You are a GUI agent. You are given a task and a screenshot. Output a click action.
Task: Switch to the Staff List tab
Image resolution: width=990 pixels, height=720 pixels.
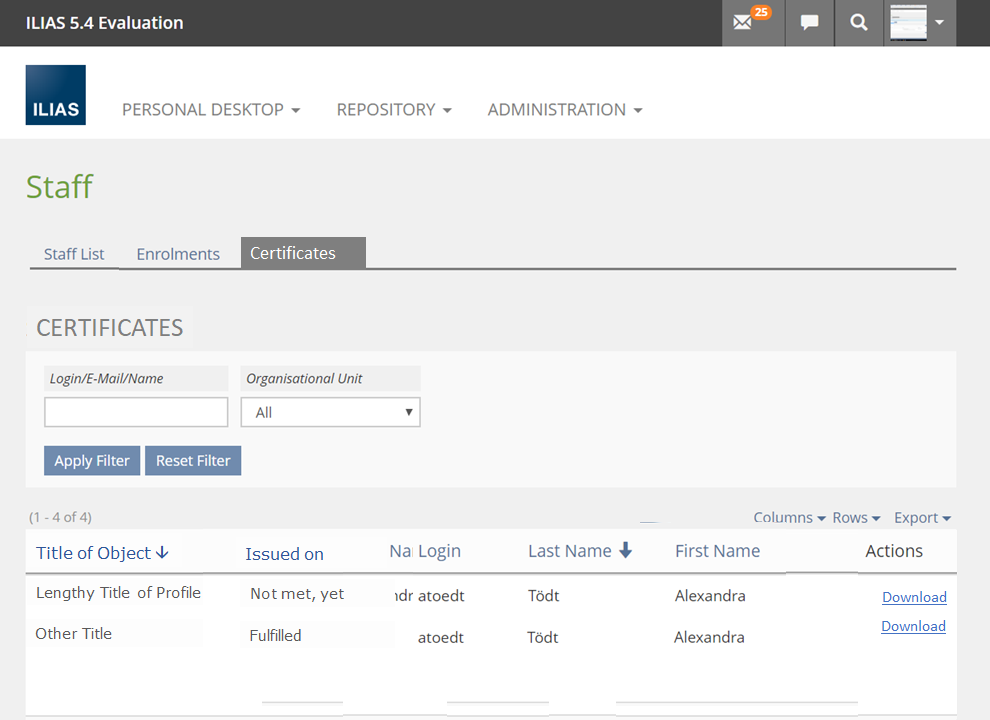point(74,254)
